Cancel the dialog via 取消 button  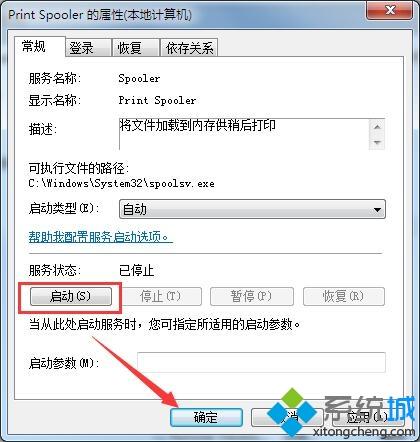tap(287, 417)
